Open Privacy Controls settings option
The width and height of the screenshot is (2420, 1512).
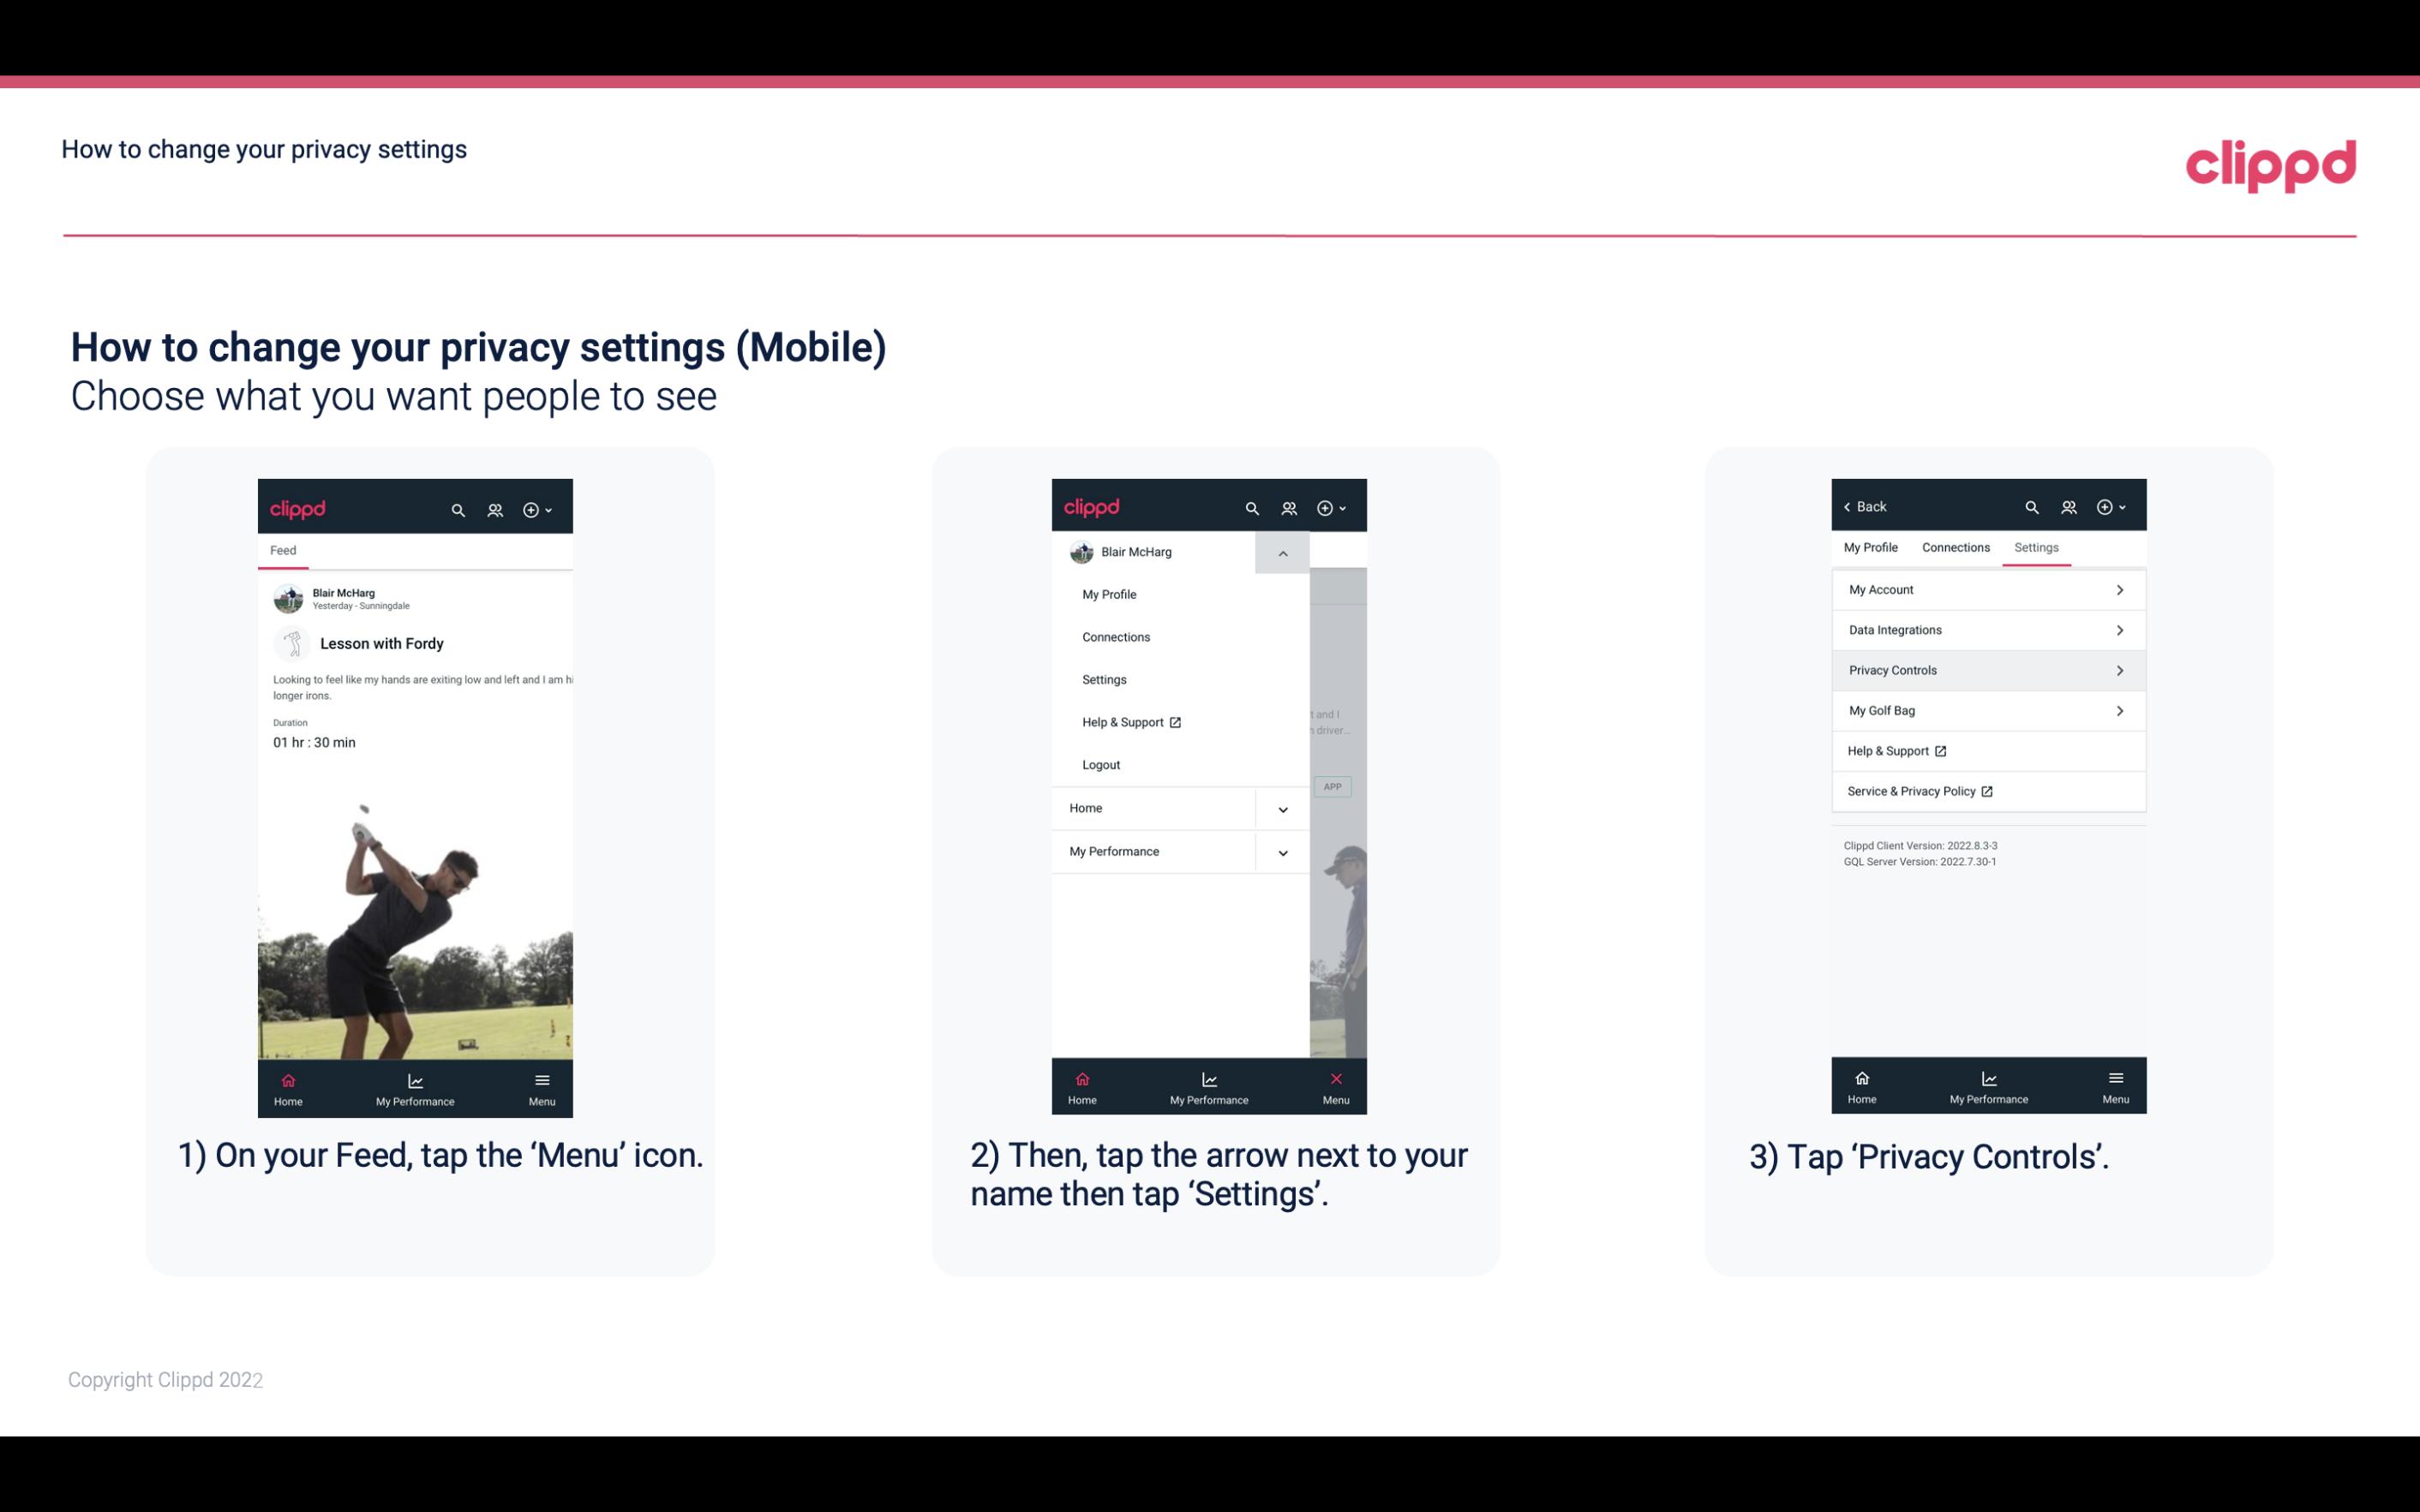click(1986, 669)
